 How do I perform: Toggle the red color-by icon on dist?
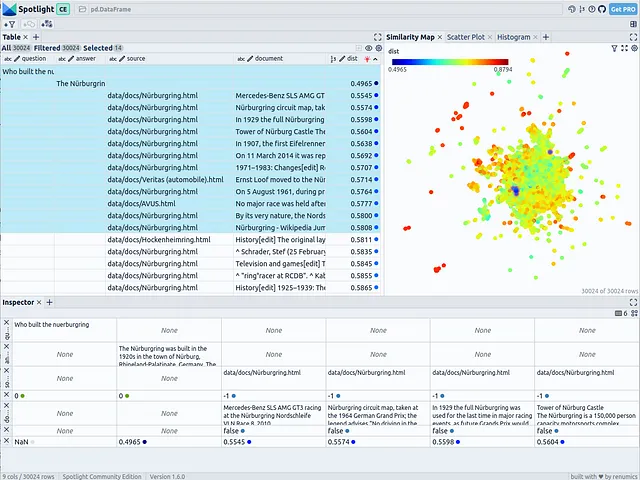(367, 59)
